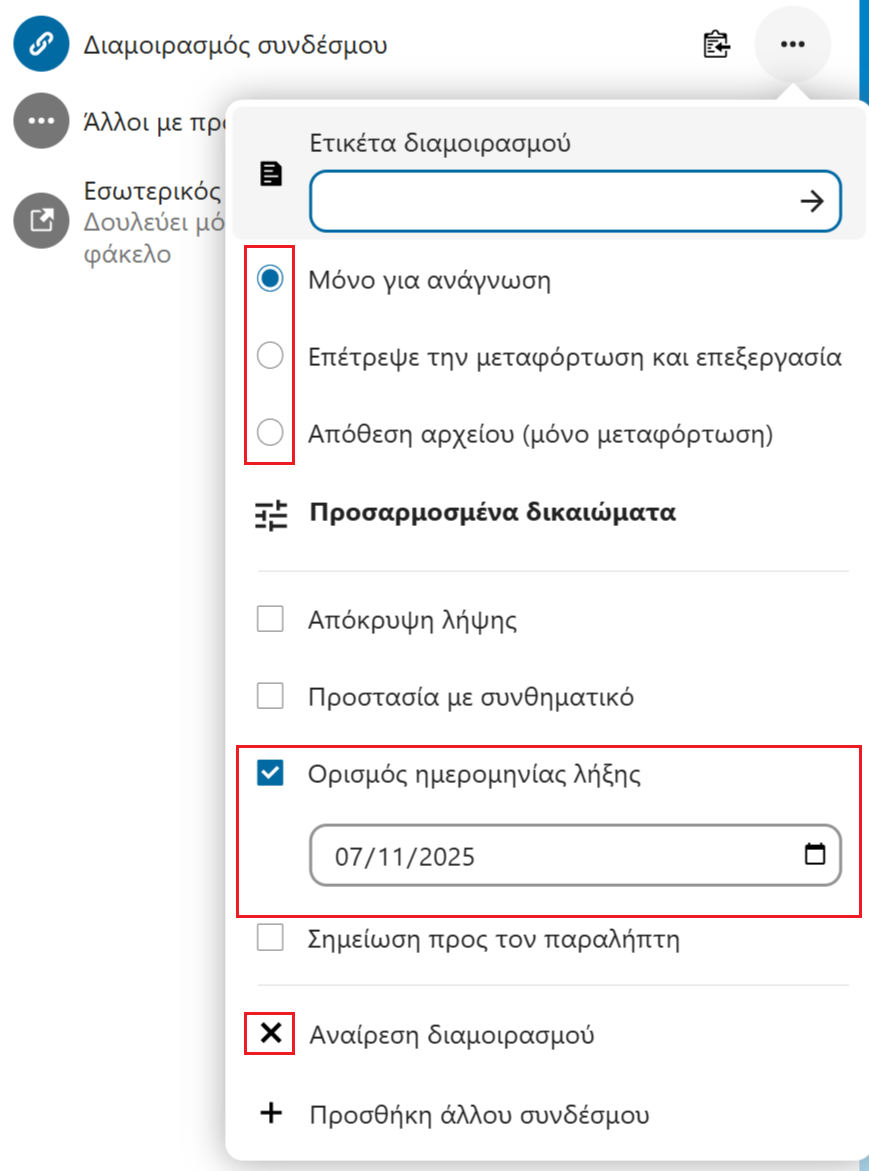Submit share label with arrow icon
The width and height of the screenshot is (869, 1171).
click(x=812, y=201)
